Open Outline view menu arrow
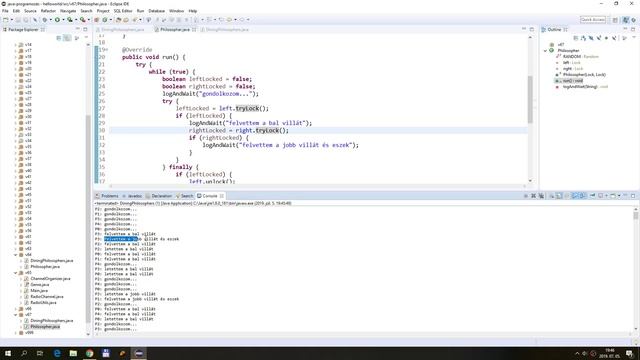 (x=634, y=37)
